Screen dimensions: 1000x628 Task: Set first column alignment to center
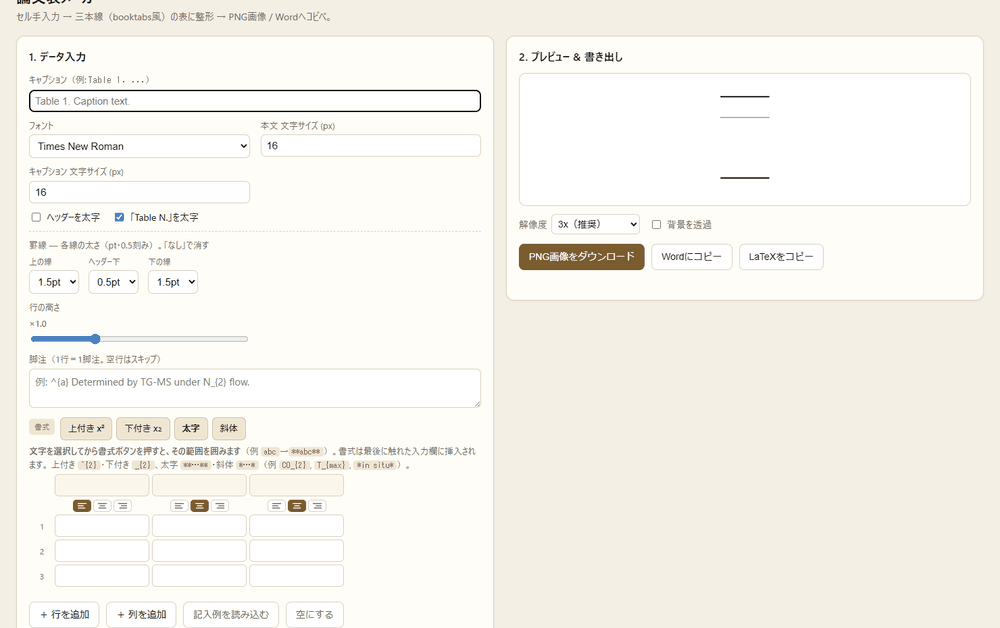[102, 506]
